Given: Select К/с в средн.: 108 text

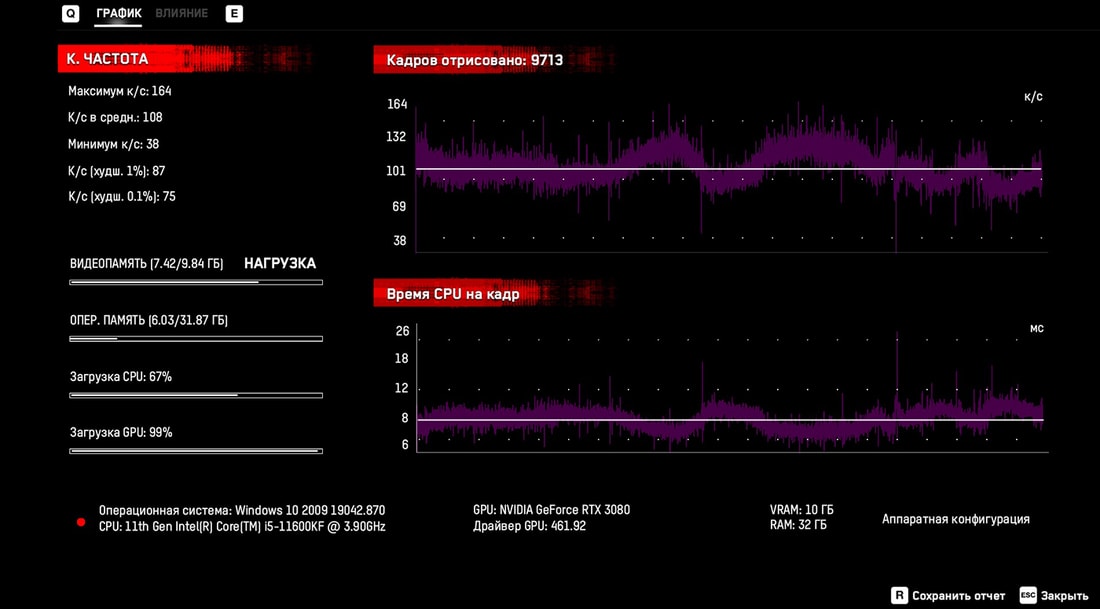Looking at the screenshot, I should pyautogui.click(x=115, y=118).
